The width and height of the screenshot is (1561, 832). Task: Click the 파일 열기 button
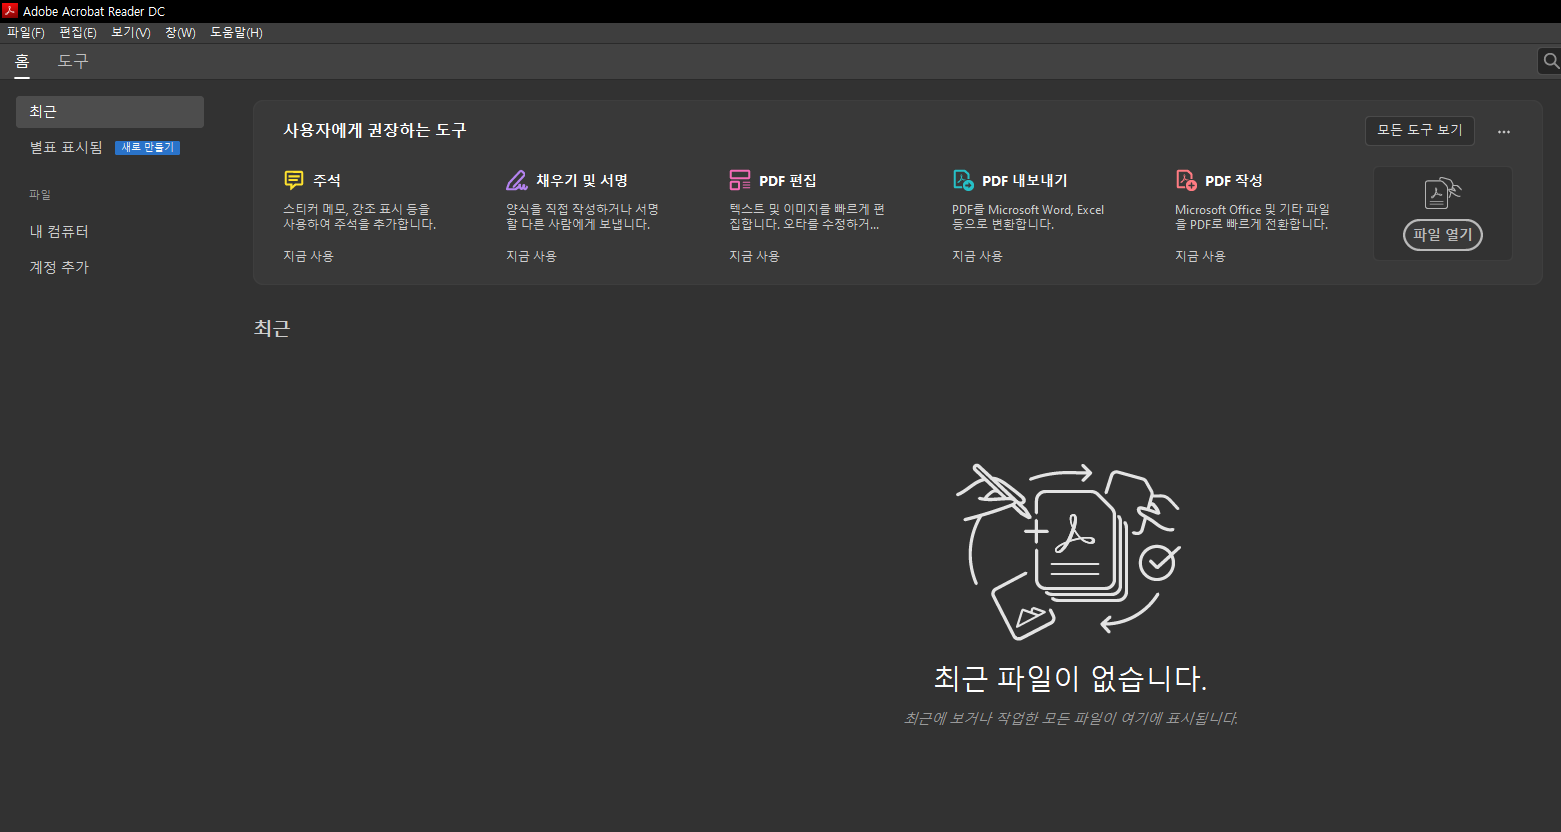coord(1443,235)
